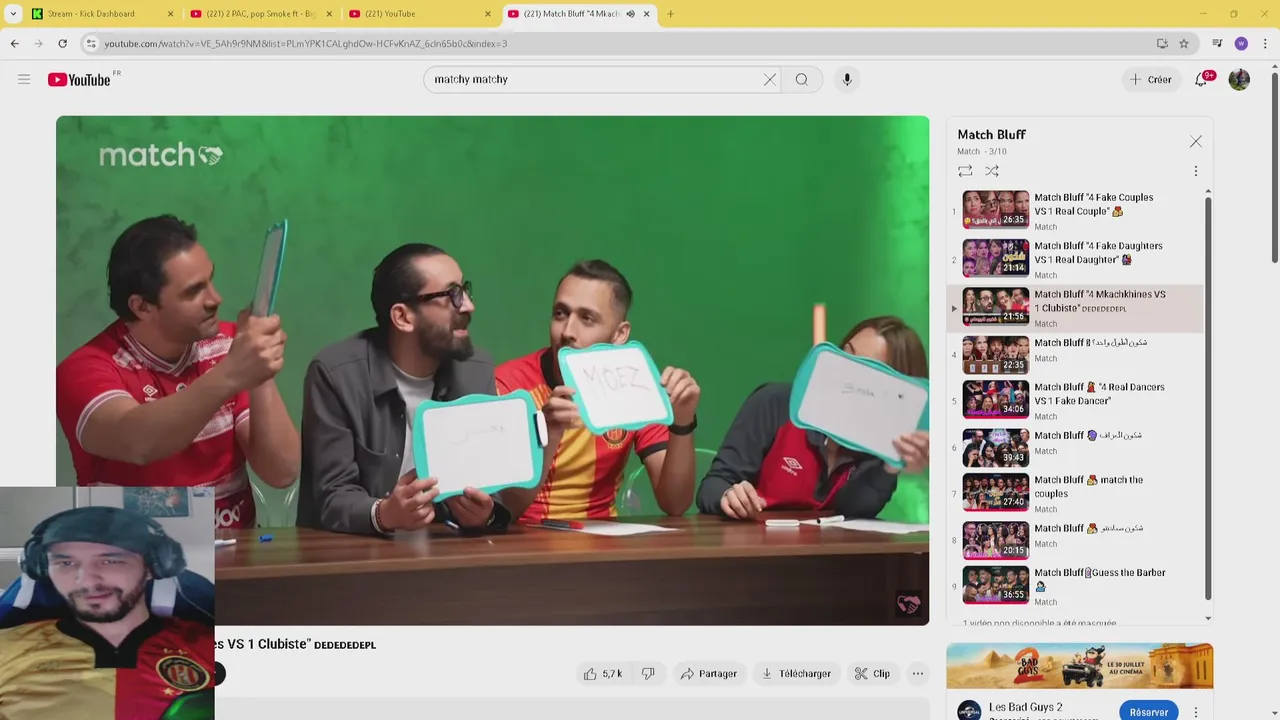
Task: Open Chrome three-dot menu
Action: coord(1265,43)
